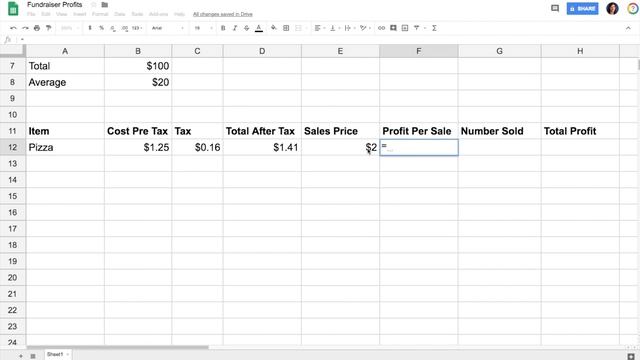The width and height of the screenshot is (640, 360).
Task: Open the text rotation dropdown
Action: [364, 28]
